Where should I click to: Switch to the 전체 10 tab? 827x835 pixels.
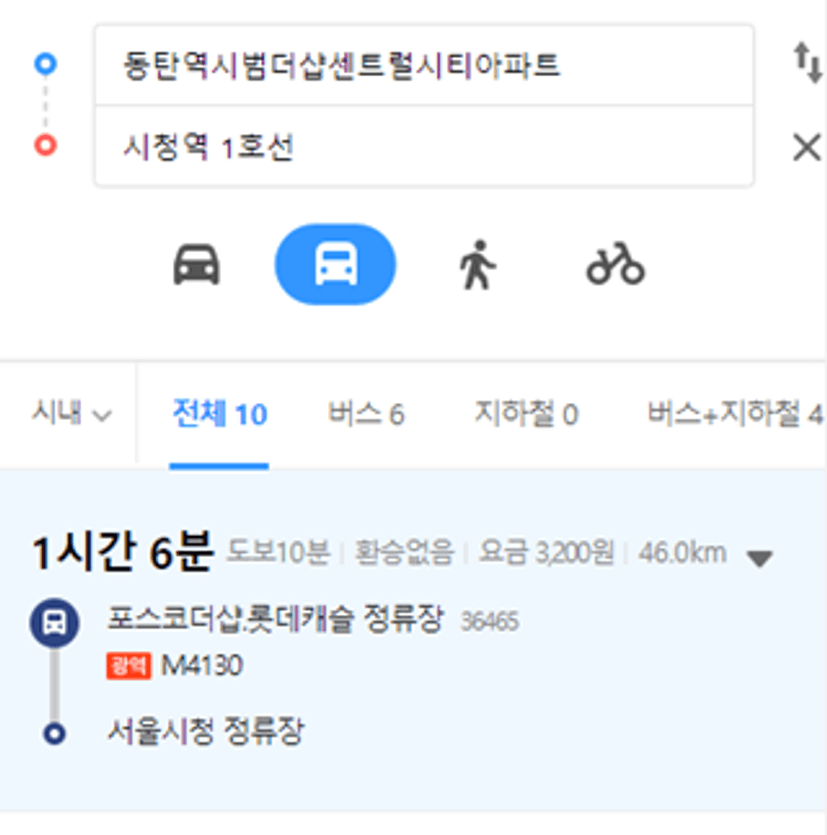[219, 414]
